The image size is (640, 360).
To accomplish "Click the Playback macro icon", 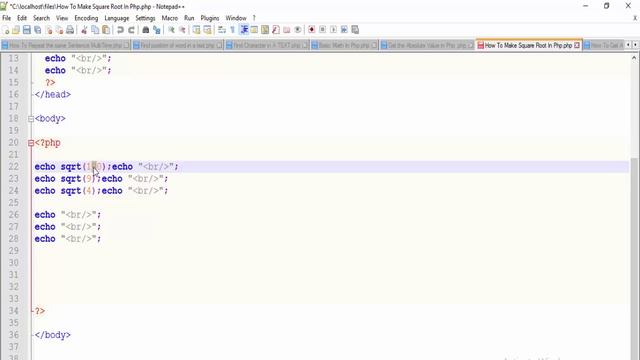I will tap(333, 30).
